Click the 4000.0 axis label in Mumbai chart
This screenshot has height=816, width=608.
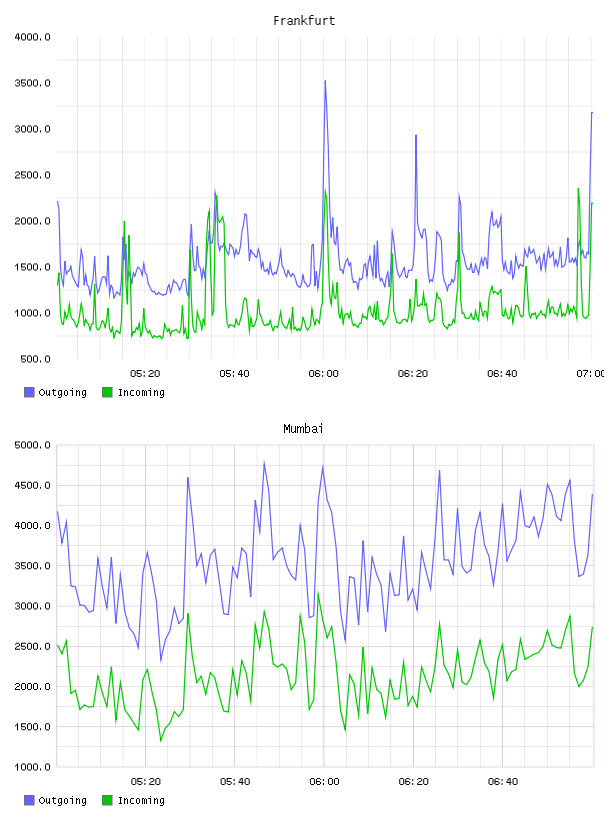32,526
